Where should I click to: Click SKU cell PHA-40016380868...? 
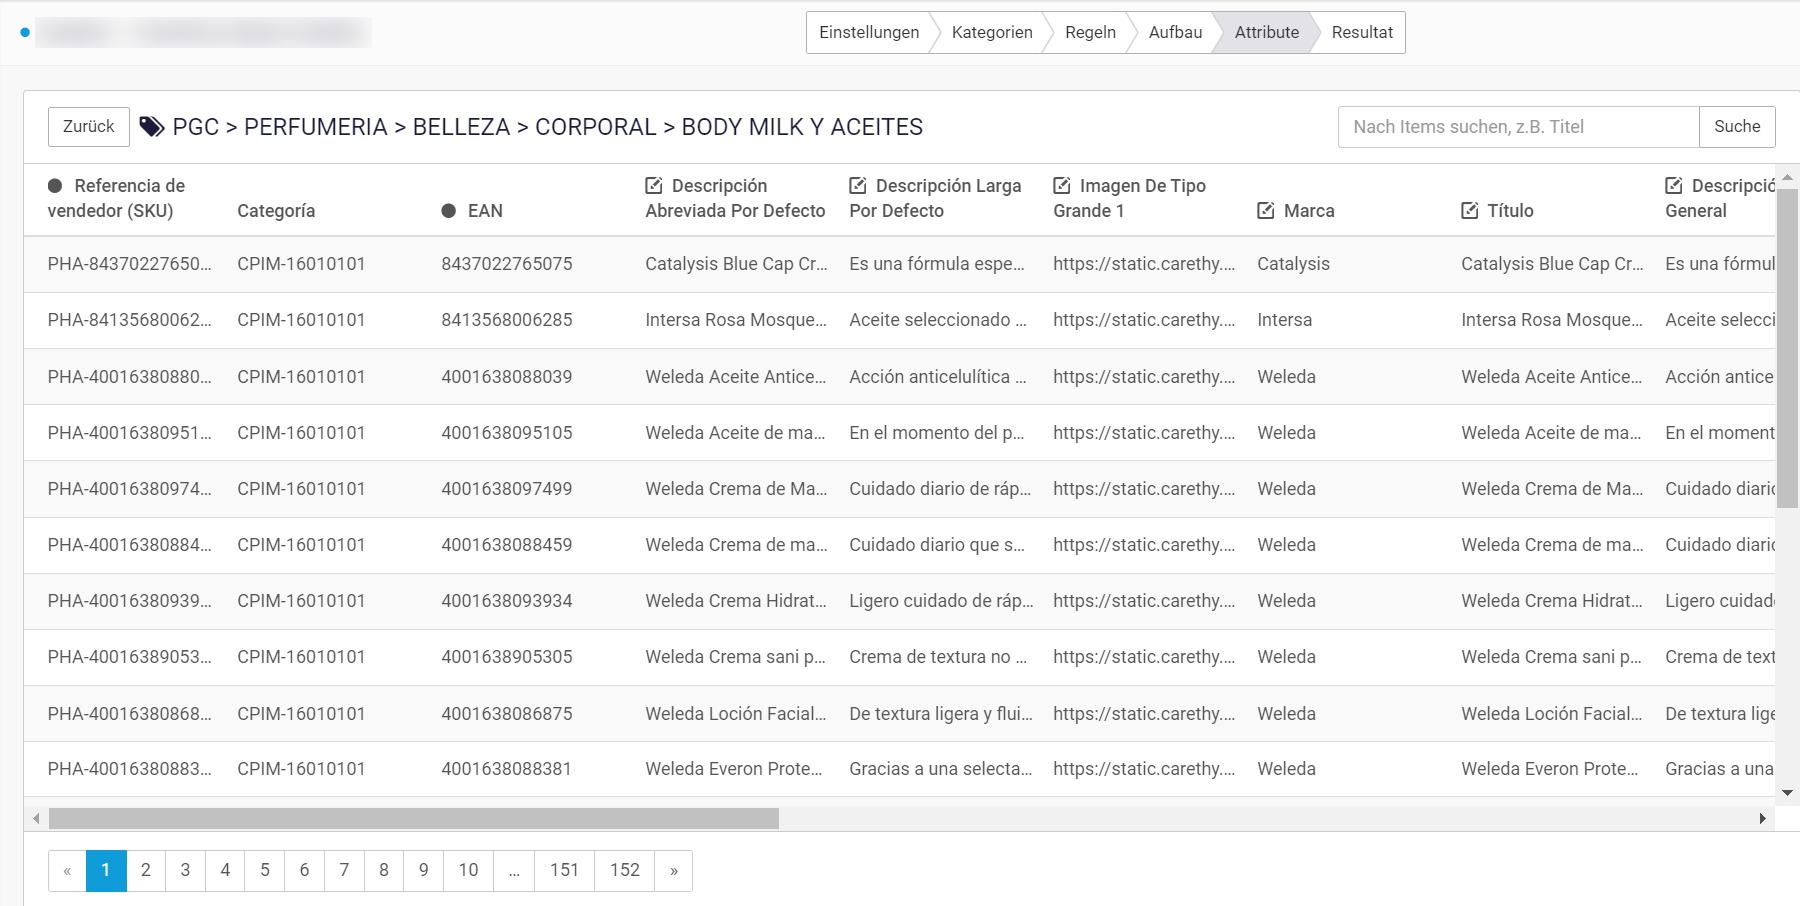click(130, 714)
